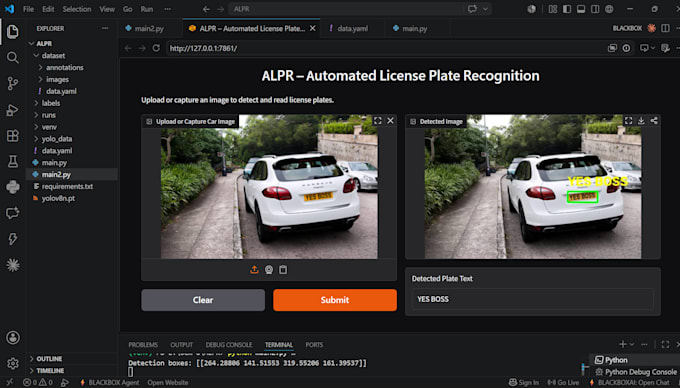This screenshot has height=388, width=680.
Task: Add a new terminal with plus icon
Action: point(623,344)
